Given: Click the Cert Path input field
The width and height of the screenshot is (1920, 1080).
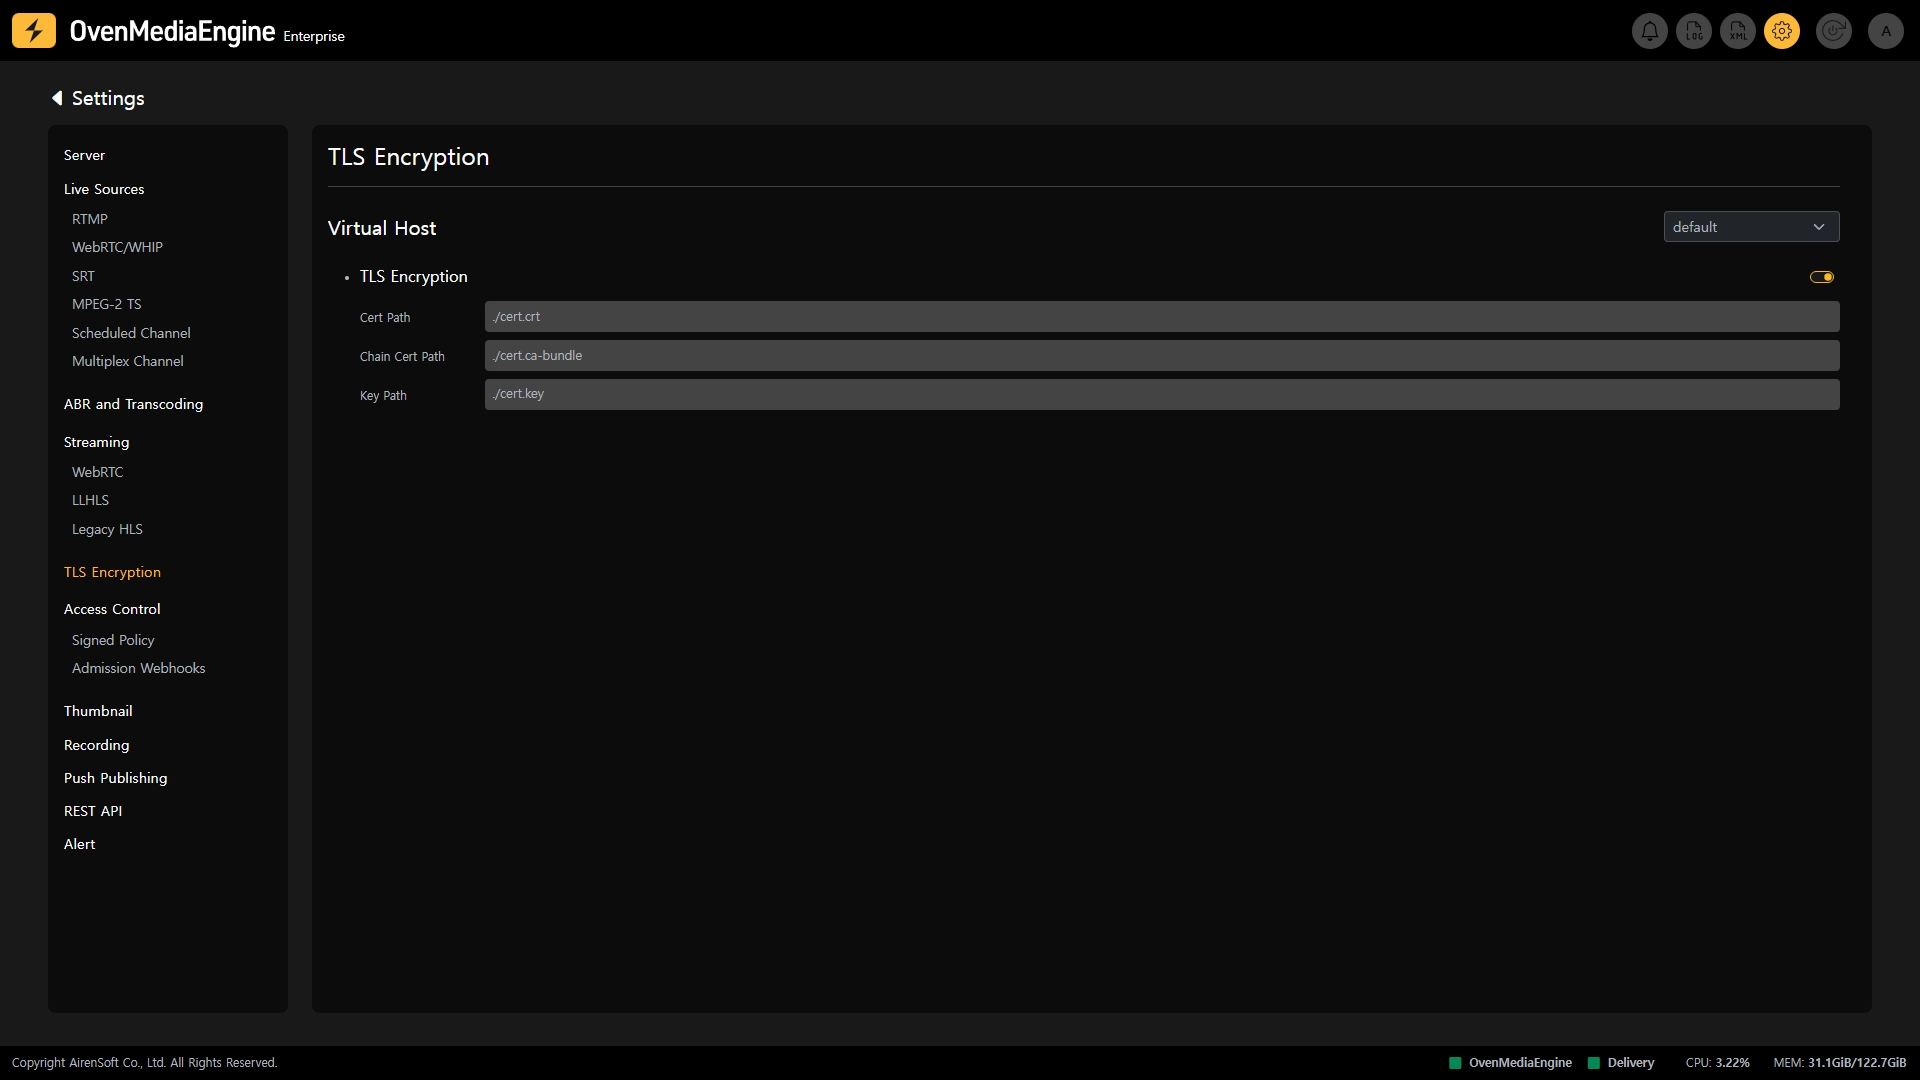Looking at the screenshot, I should [1161, 317].
